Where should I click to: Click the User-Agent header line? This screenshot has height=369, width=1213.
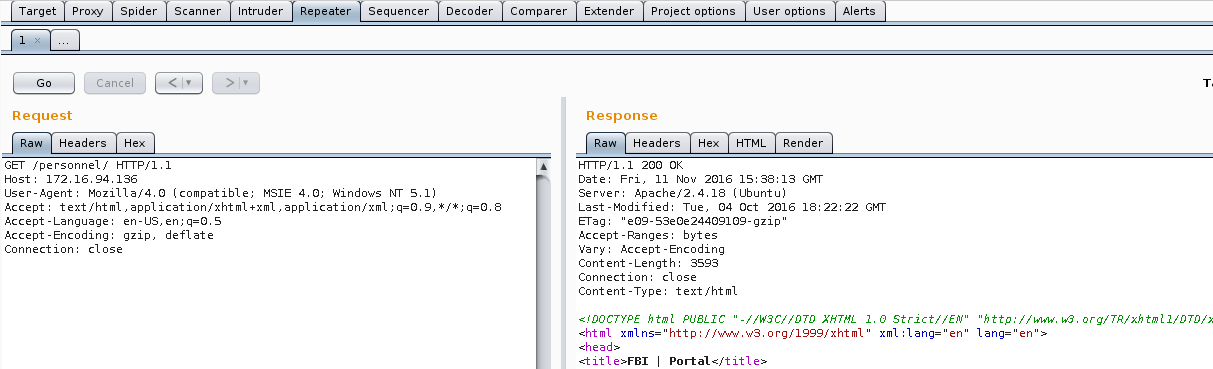(x=221, y=193)
